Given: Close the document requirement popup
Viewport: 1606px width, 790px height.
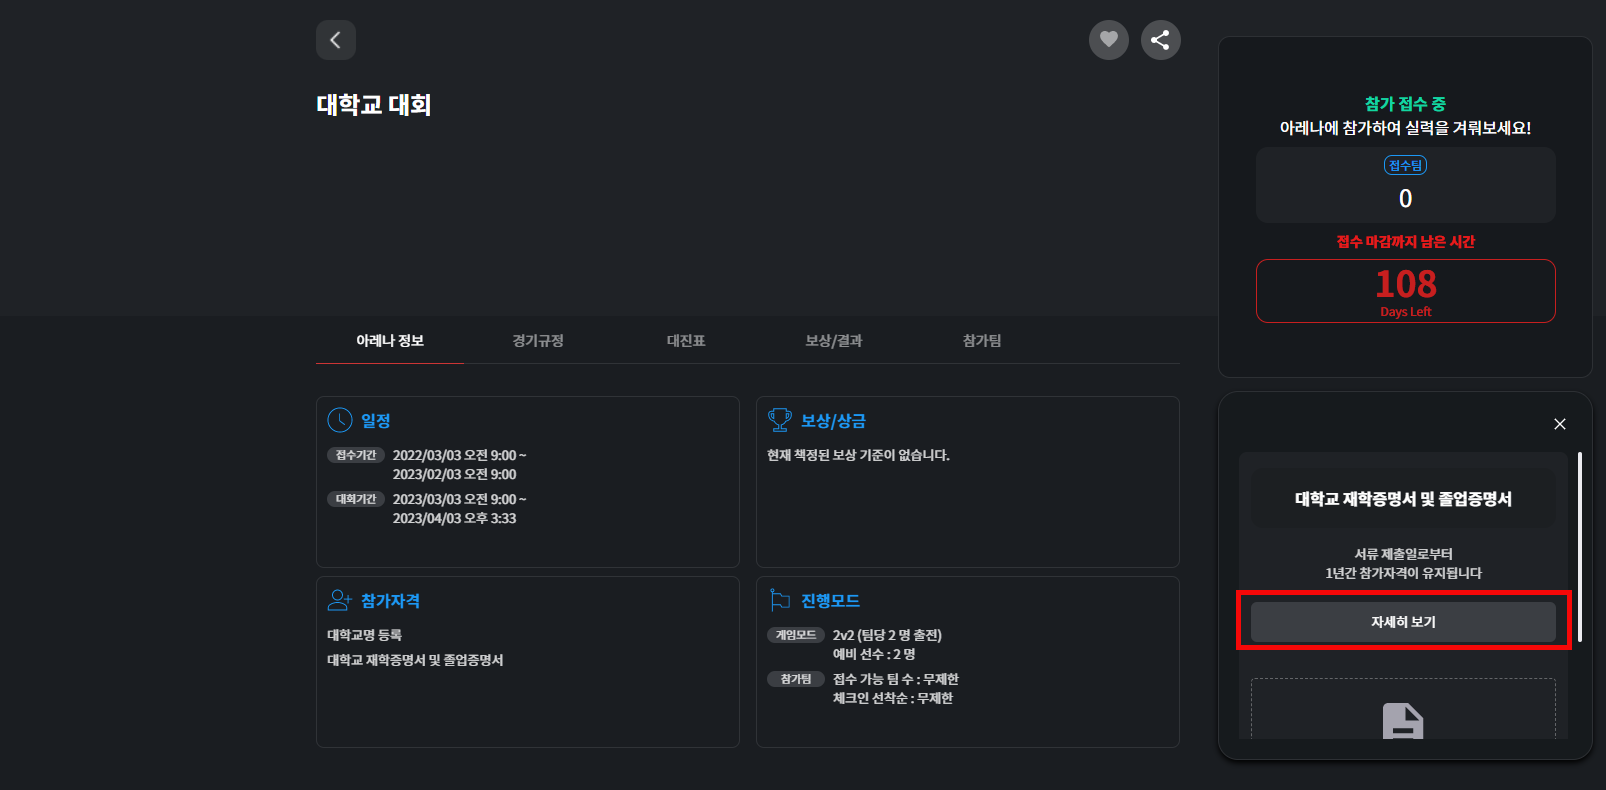Looking at the screenshot, I should point(1559,424).
